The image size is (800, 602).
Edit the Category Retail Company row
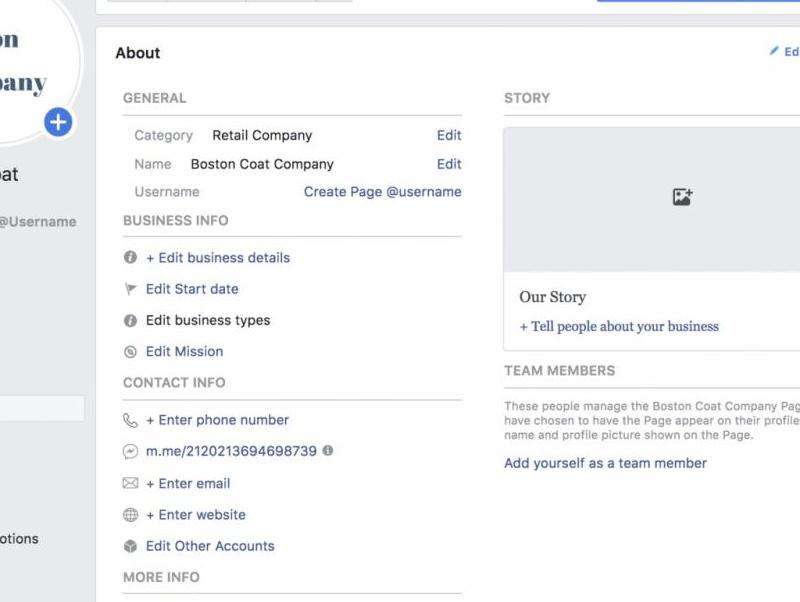[x=449, y=135]
